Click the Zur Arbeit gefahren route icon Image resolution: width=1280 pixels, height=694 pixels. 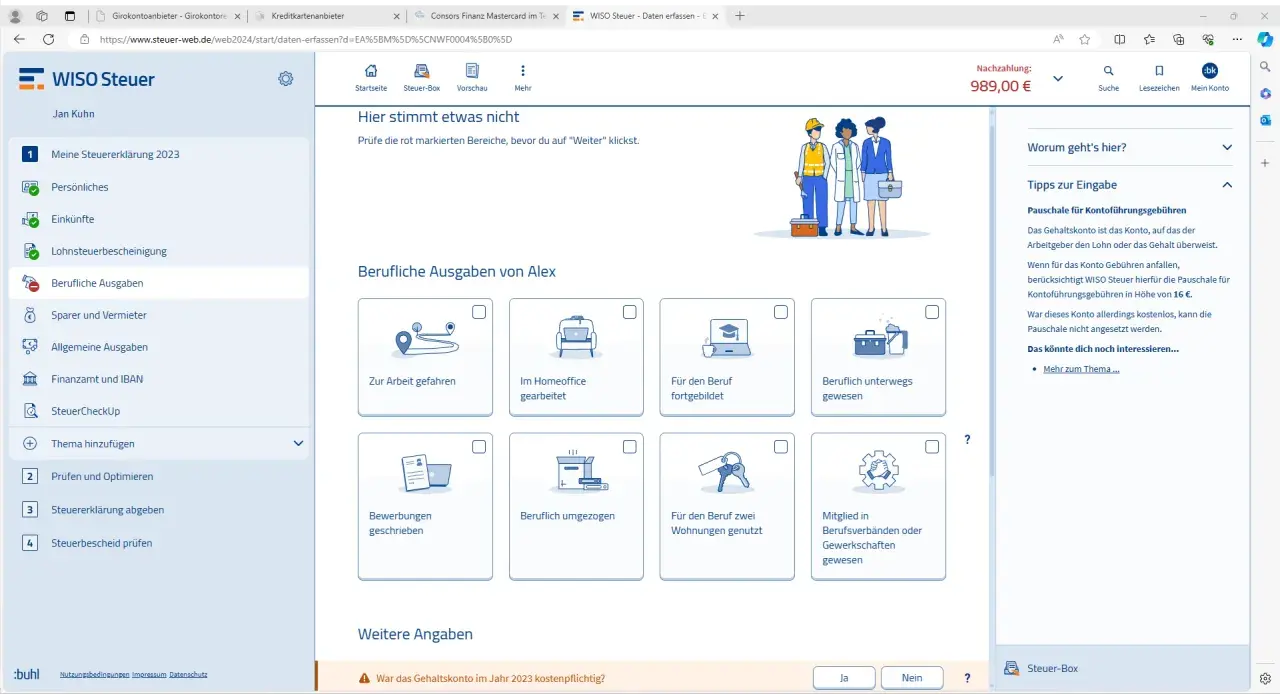coord(425,340)
